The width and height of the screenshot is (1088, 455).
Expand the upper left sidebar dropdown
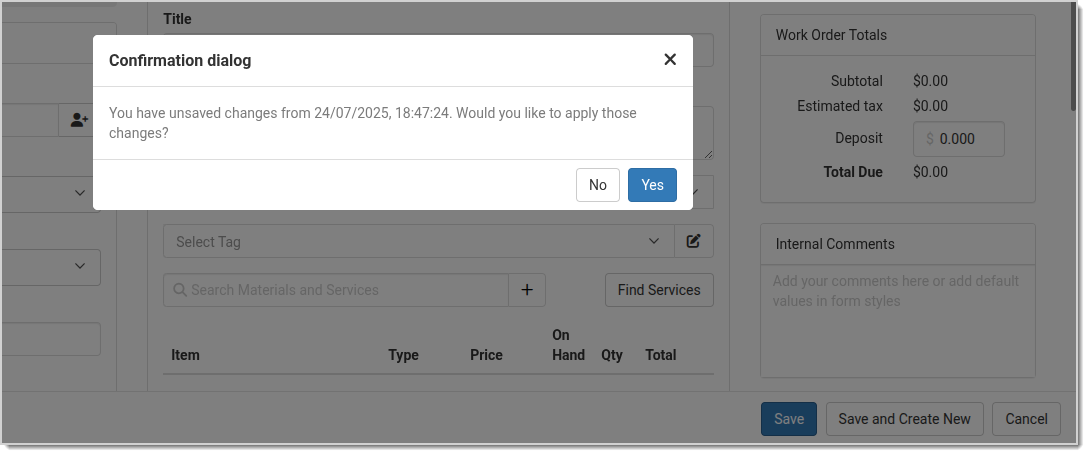click(x=50, y=193)
